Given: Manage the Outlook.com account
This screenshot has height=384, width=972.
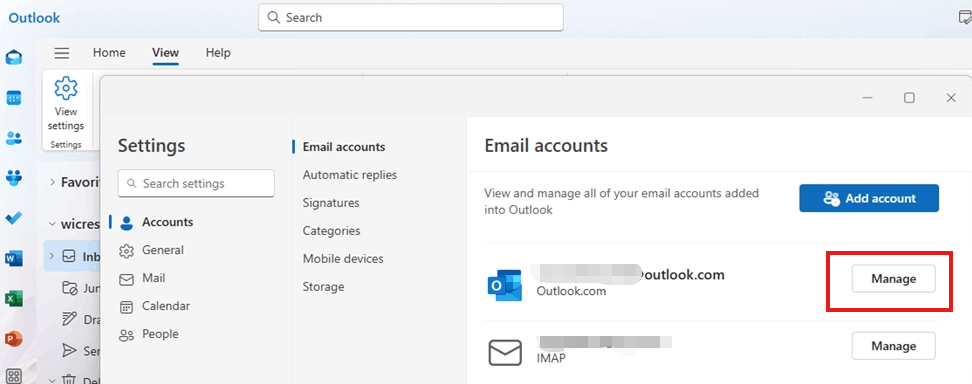Looking at the screenshot, I should pos(893,279).
